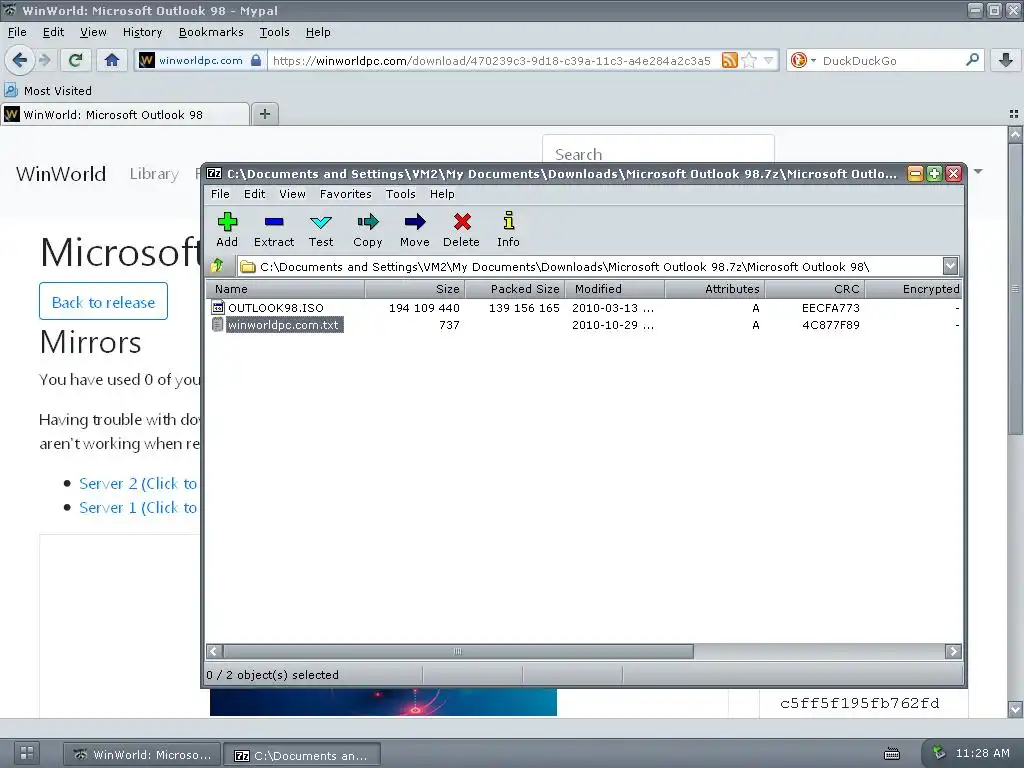This screenshot has width=1024, height=768.
Task: Click the browser page scrollbar down arrow
Action: 1015,709
